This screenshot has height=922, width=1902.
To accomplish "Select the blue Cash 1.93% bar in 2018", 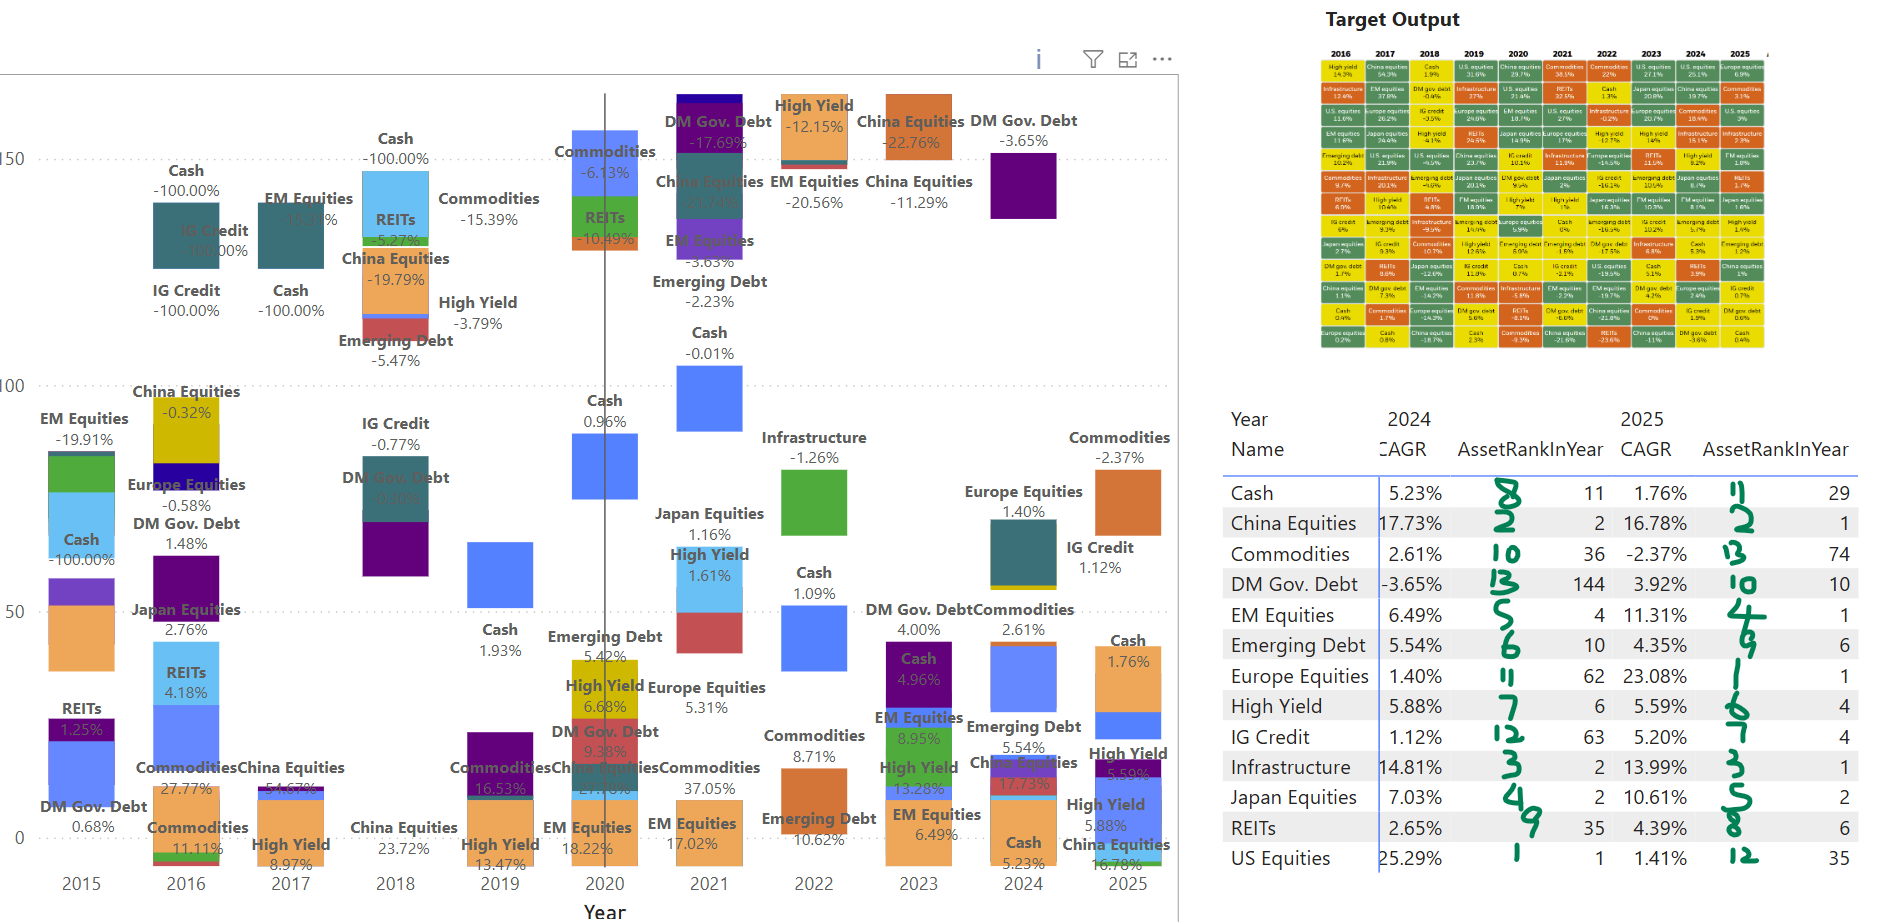I will (500, 575).
